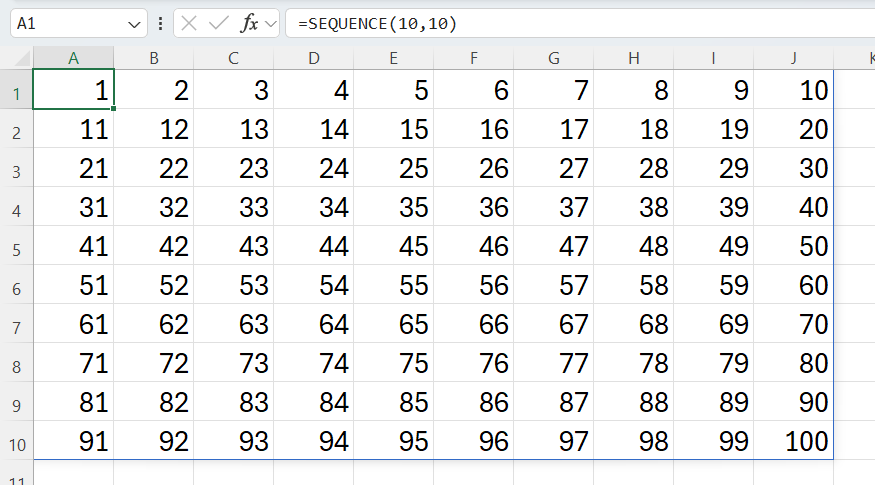This screenshot has height=485, width=875.
Task: Click cell containing 42
Action: pos(154,246)
